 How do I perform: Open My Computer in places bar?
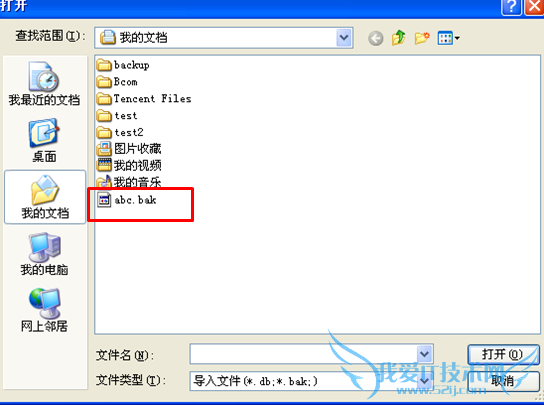pyautogui.click(x=44, y=254)
